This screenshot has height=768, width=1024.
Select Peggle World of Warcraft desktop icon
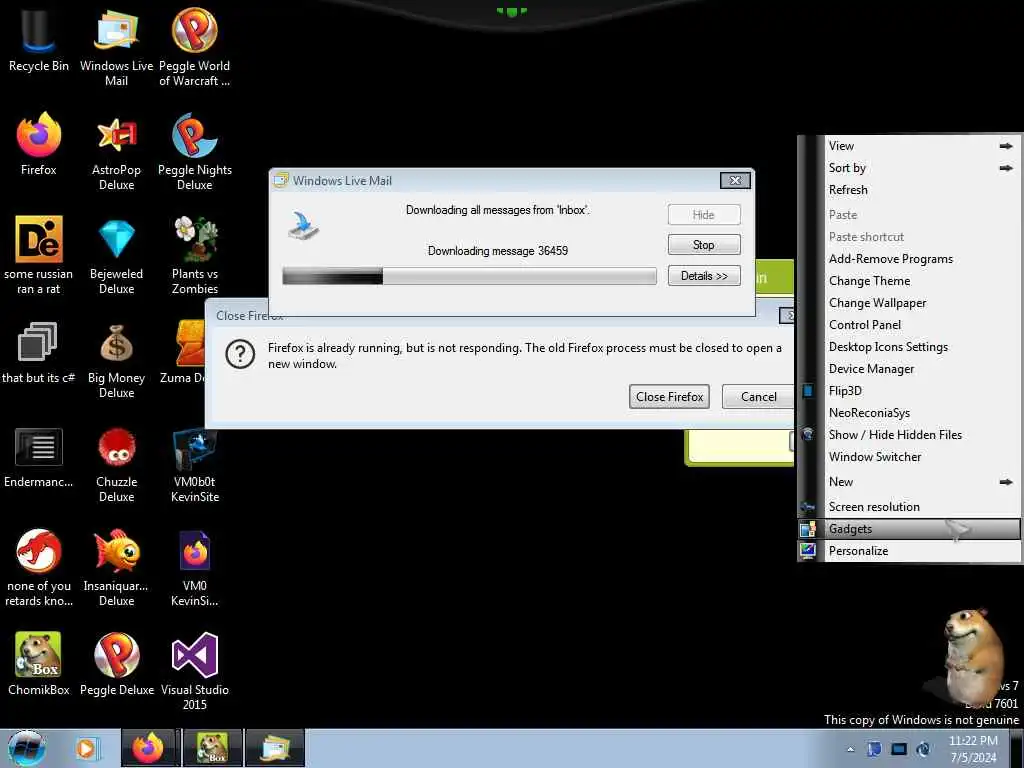[195, 48]
